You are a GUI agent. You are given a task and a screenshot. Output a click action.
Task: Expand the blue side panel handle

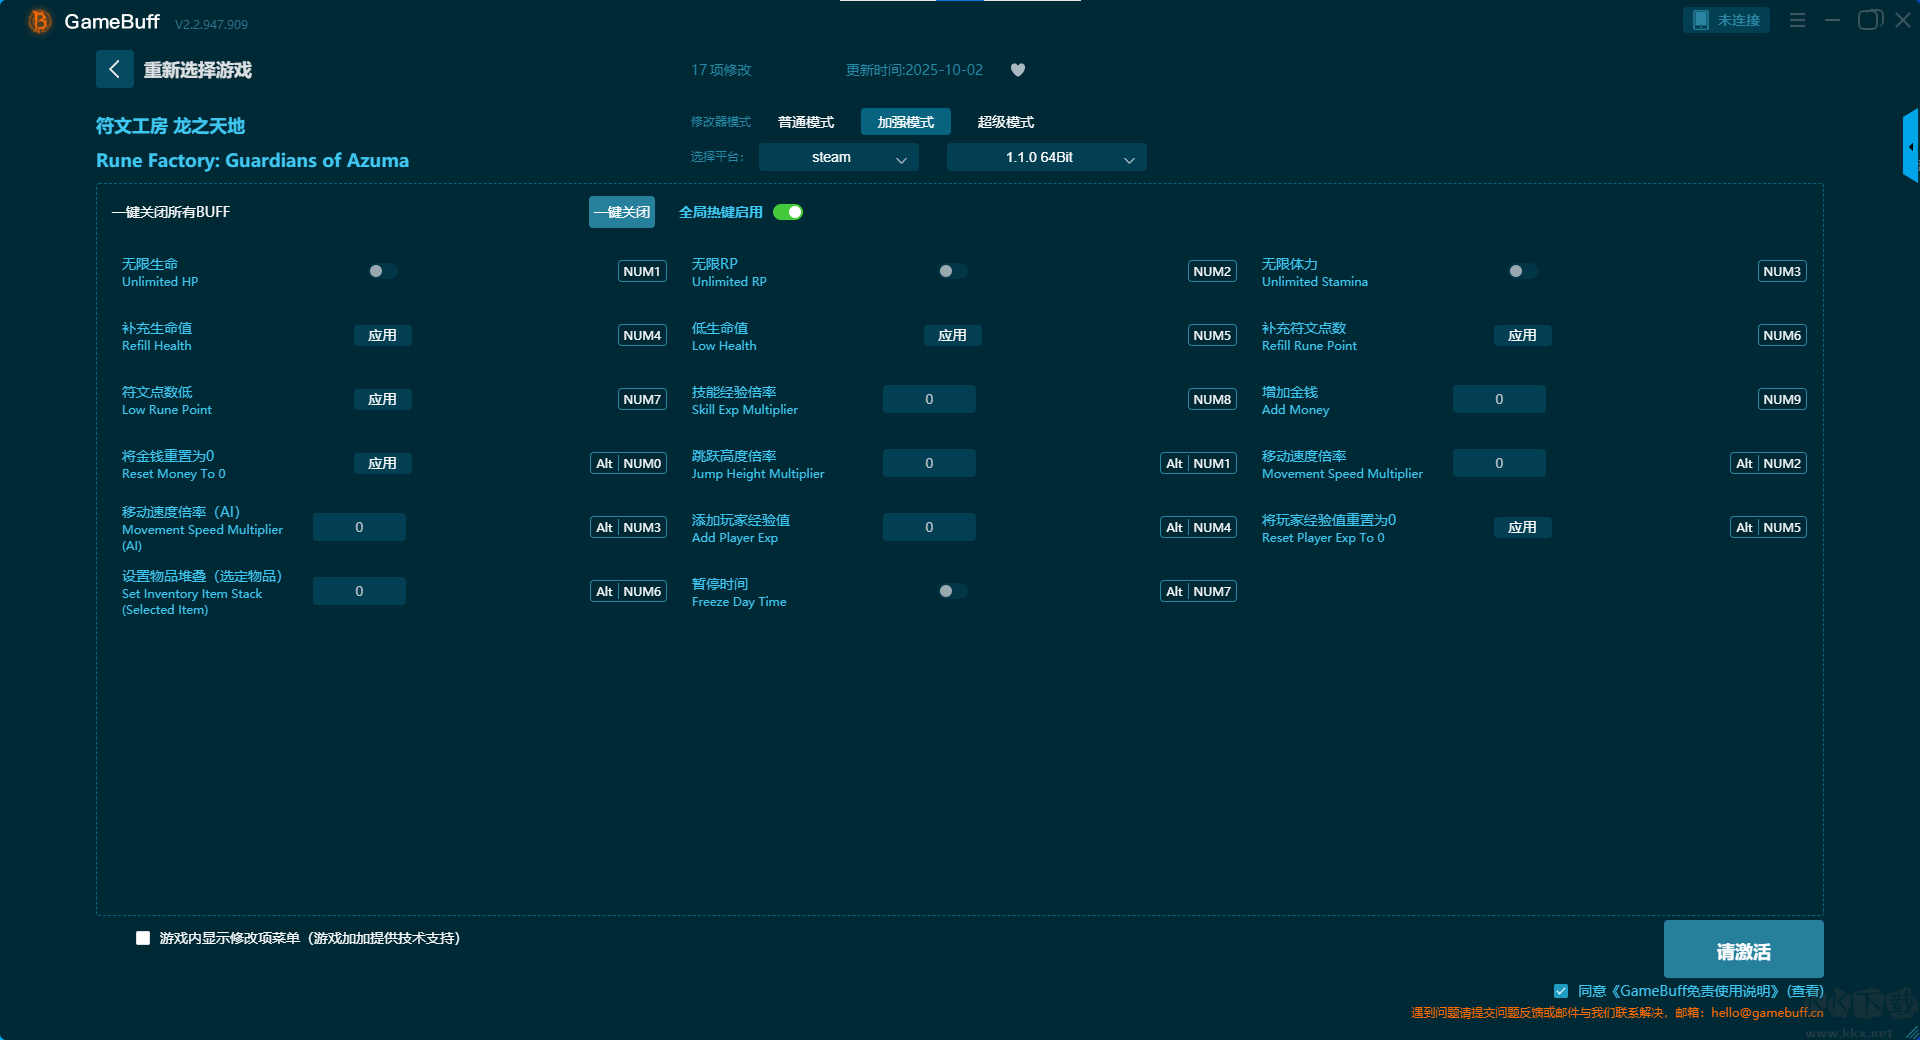(1910, 146)
